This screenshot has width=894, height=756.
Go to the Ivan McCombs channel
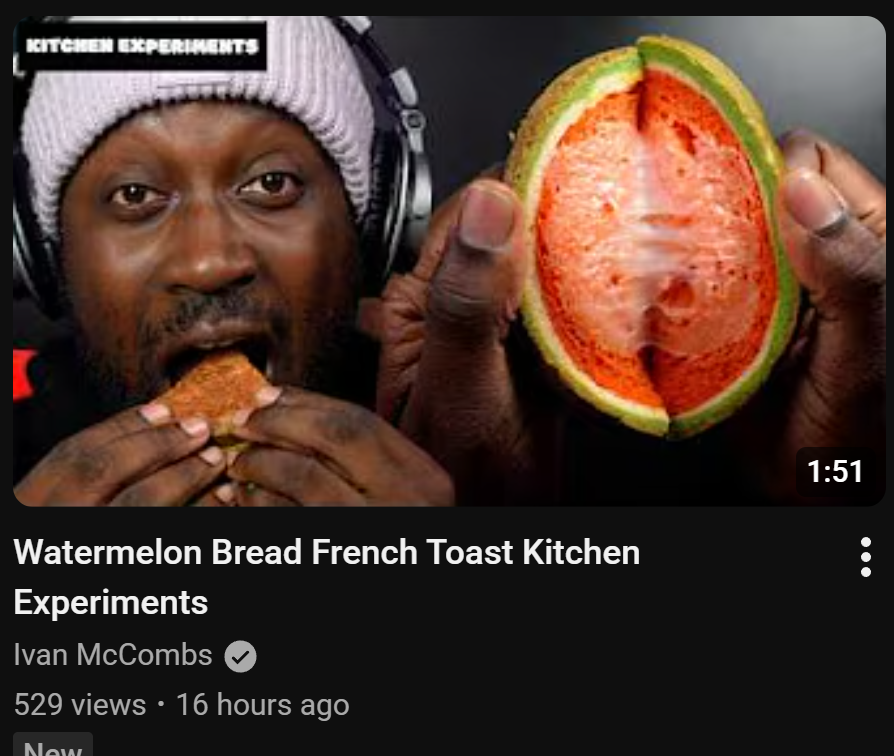point(113,655)
